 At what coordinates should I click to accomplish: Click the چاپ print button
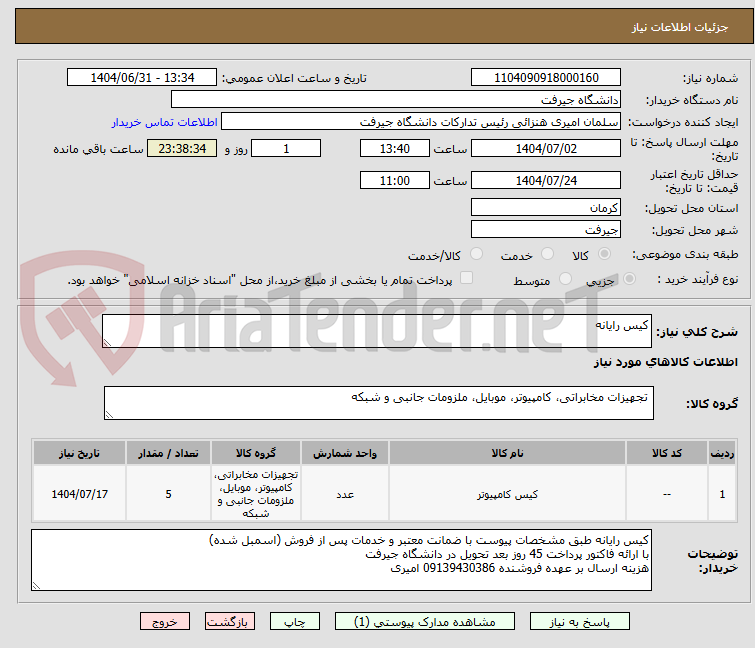[295, 622]
